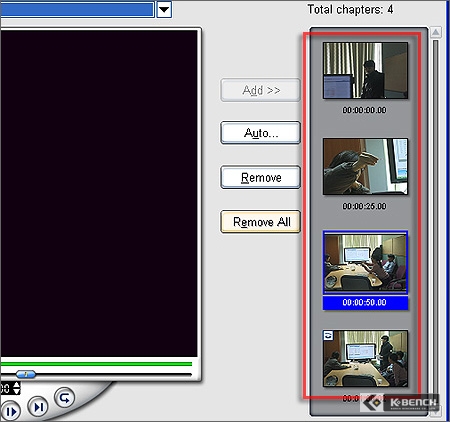This screenshot has width=450, height=422.
Task: Click the timecode stepper arrows
Action: [16, 388]
